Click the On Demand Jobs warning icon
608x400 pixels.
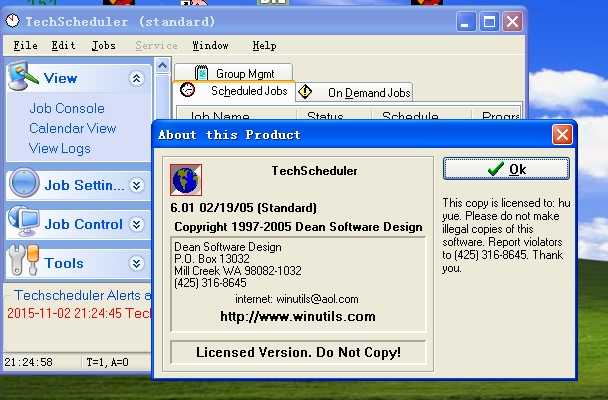pos(305,92)
